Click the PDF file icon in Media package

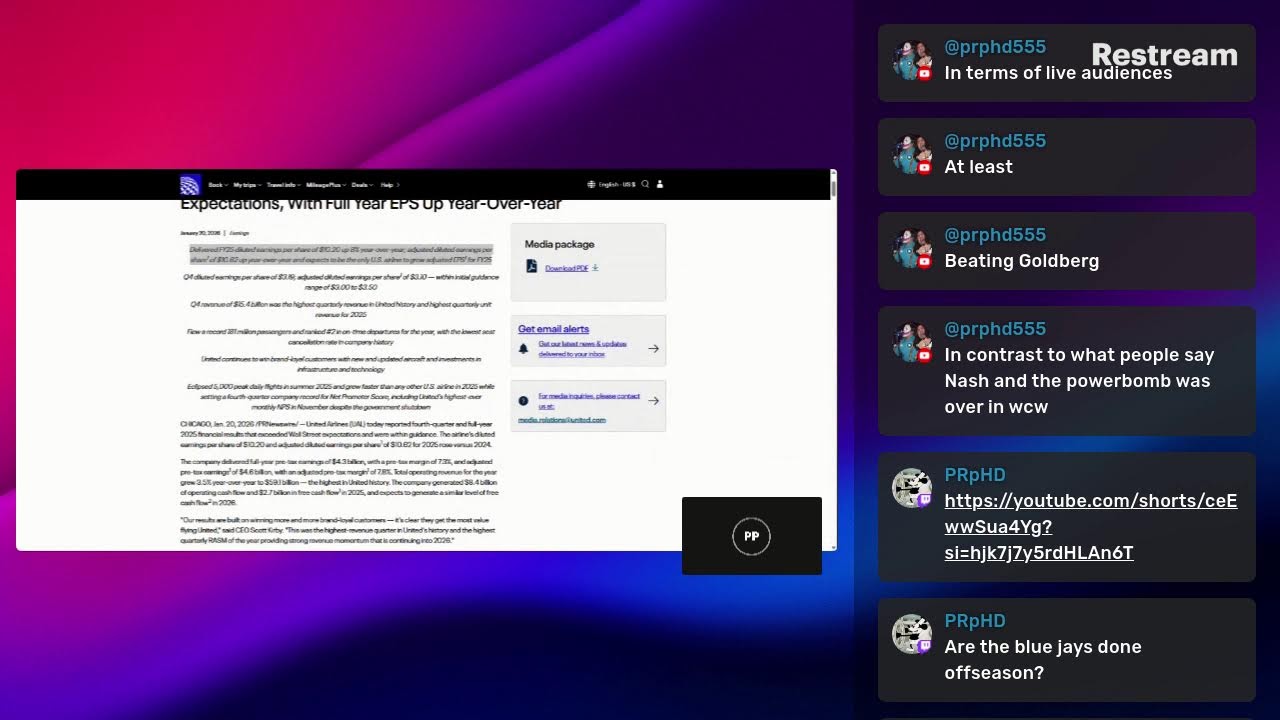[x=531, y=267]
